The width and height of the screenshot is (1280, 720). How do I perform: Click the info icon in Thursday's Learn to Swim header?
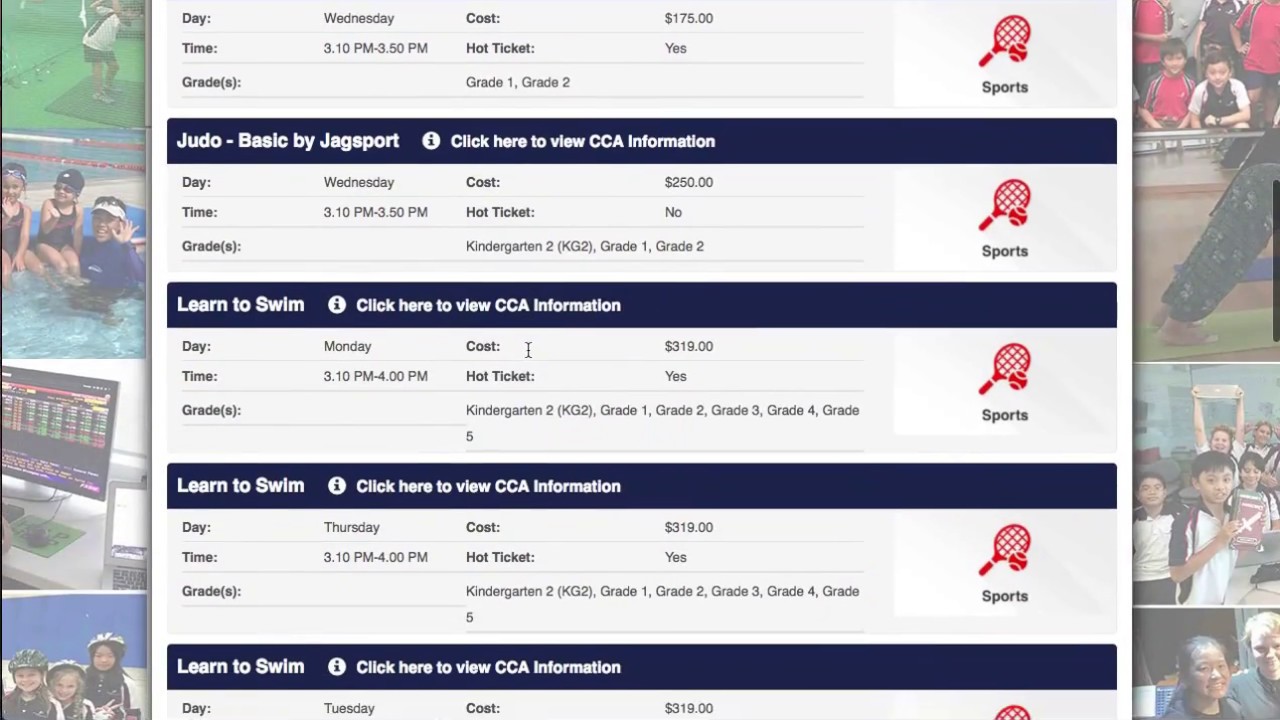click(337, 486)
